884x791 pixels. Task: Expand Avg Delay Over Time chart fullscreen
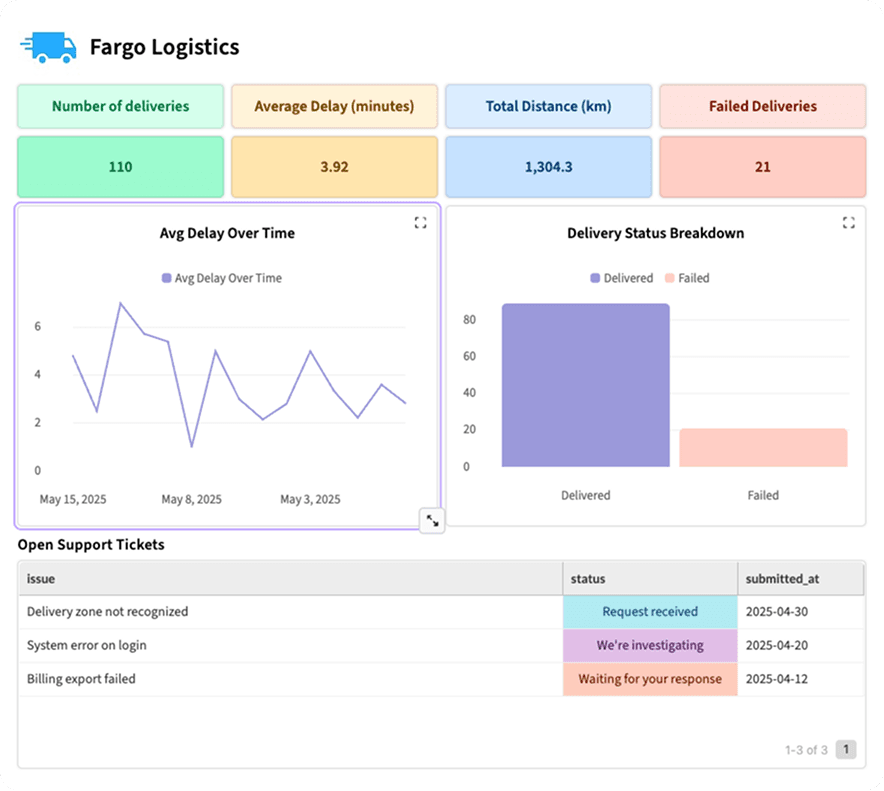click(x=421, y=223)
